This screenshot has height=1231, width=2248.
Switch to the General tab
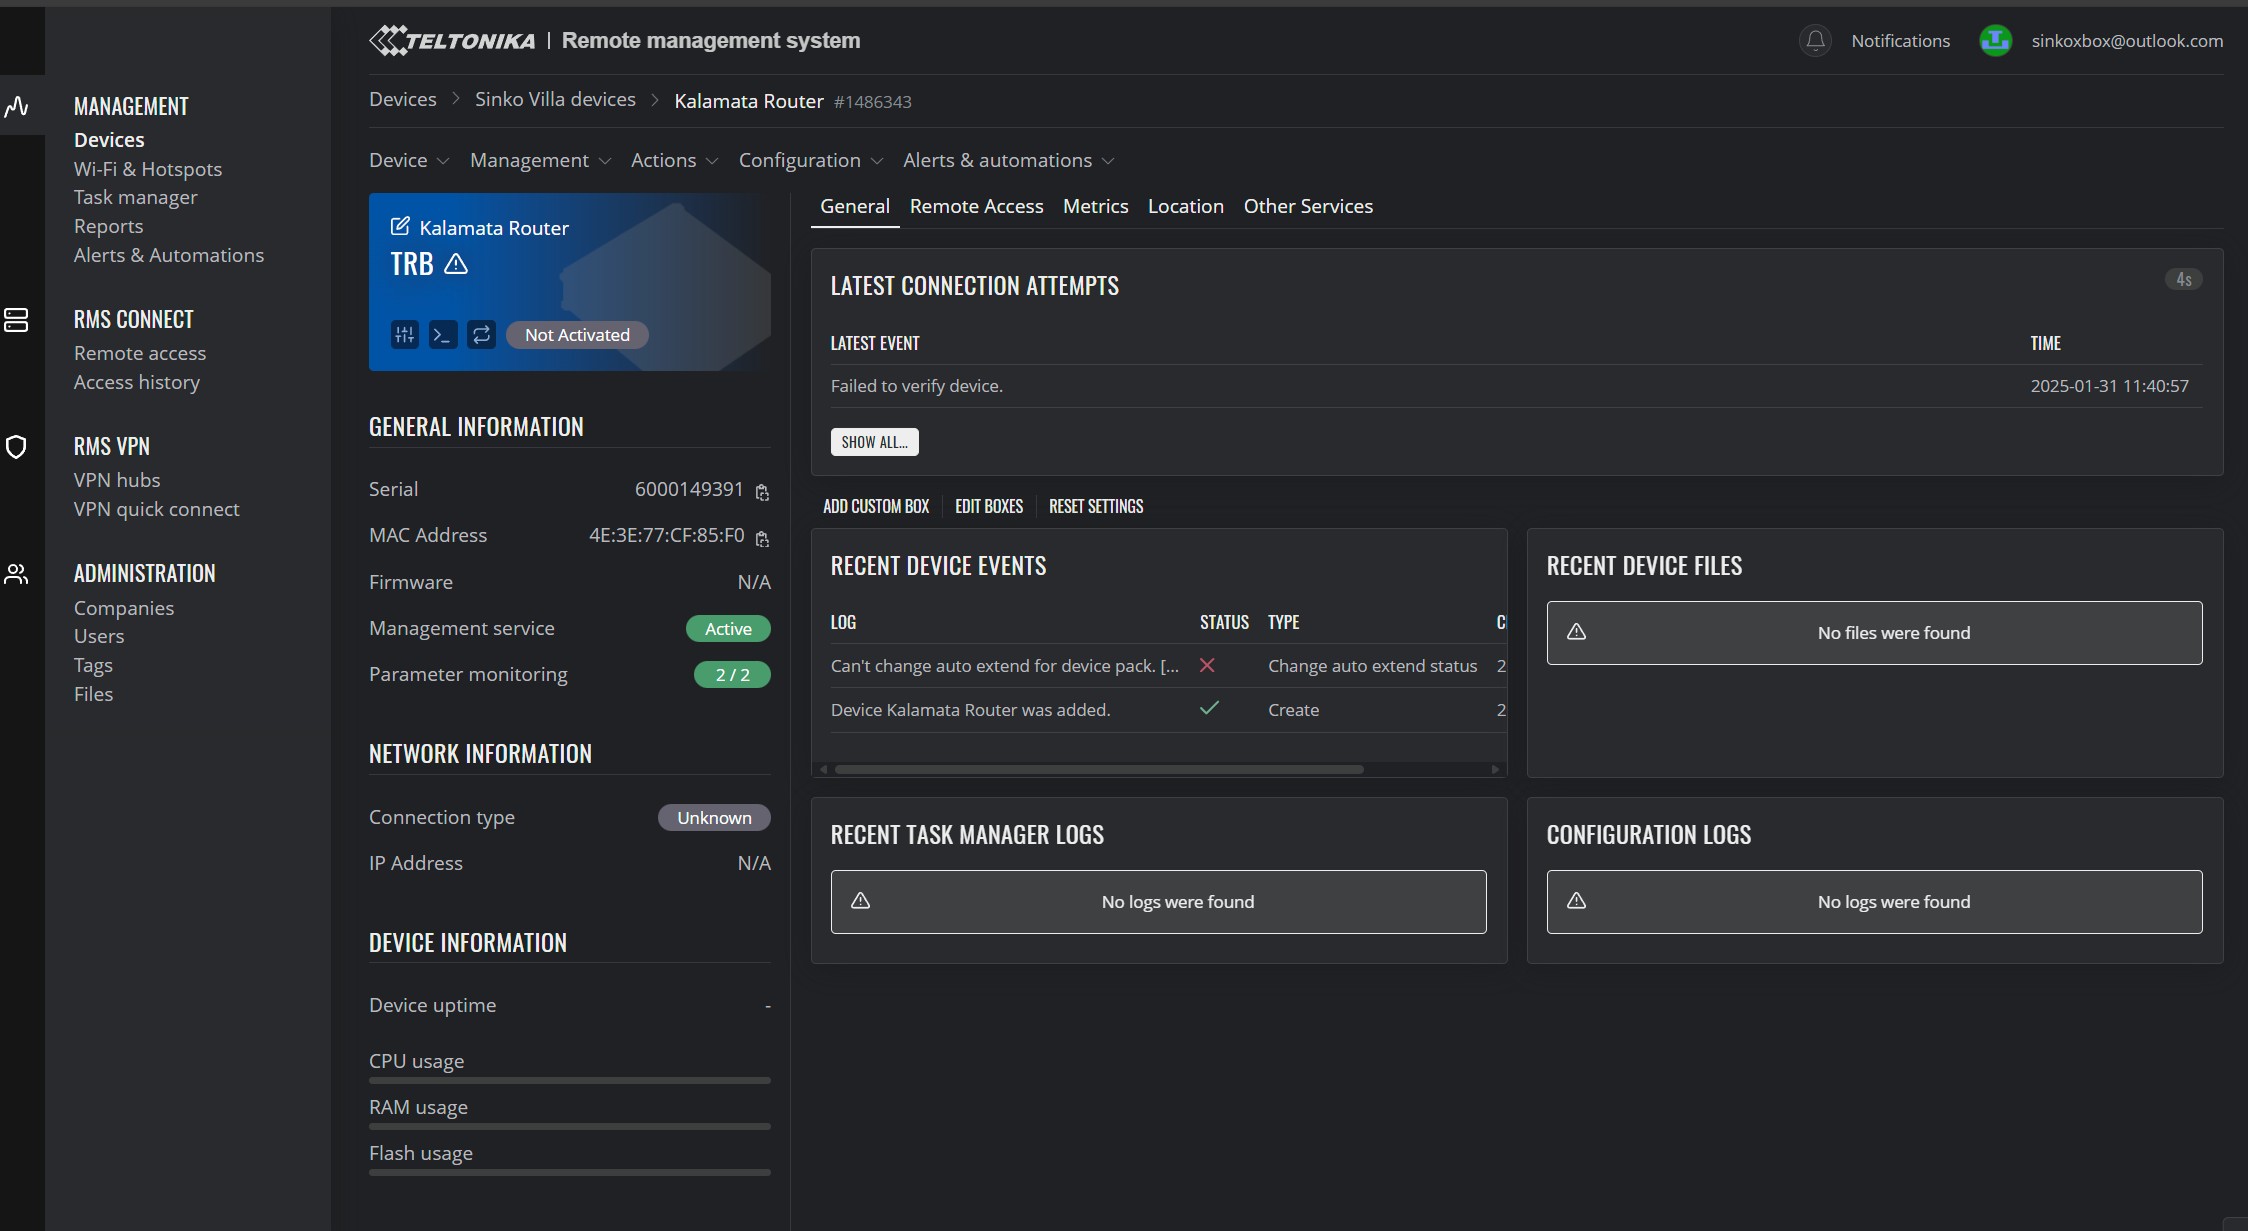[855, 206]
